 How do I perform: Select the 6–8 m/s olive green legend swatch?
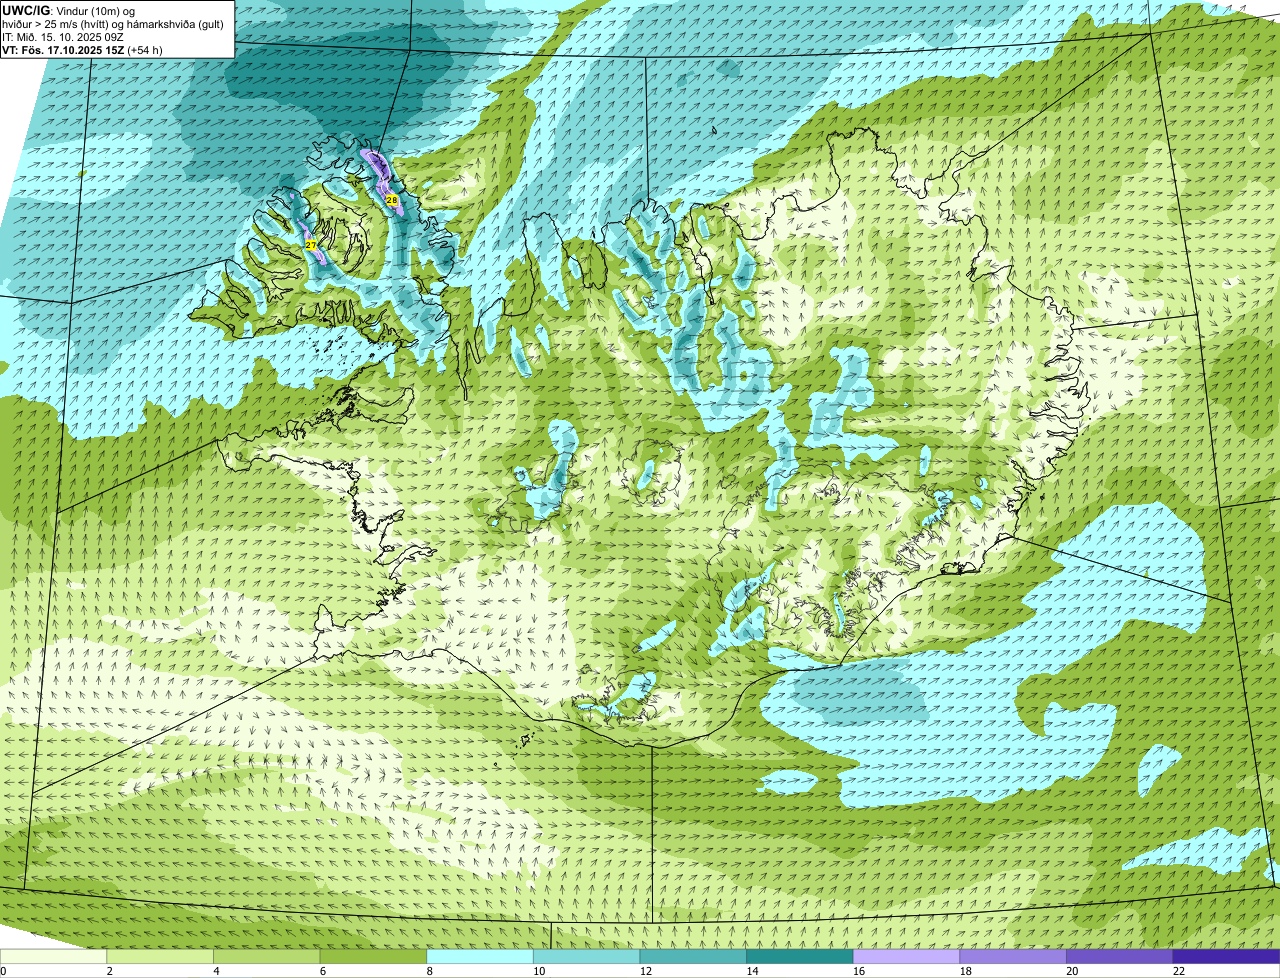pyautogui.click(x=373, y=956)
